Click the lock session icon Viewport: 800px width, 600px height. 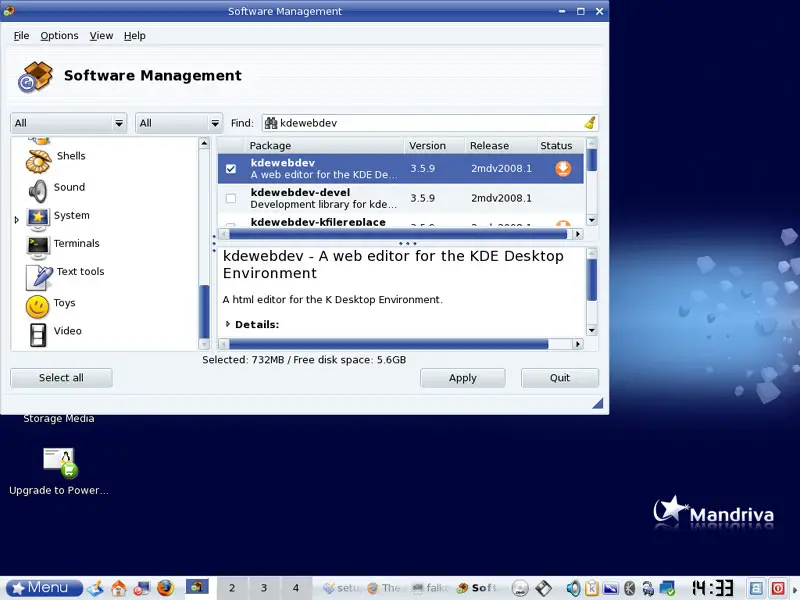click(x=756, y=588)
